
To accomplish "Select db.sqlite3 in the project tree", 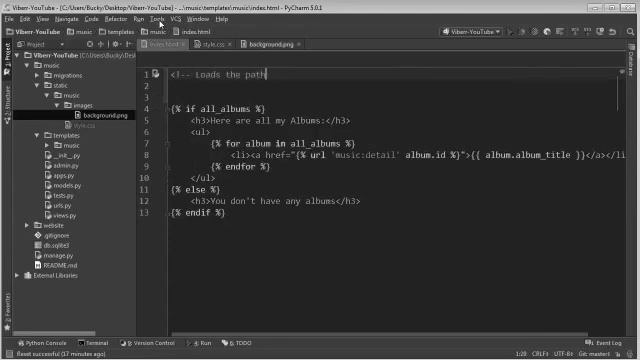I will (52, 245).
